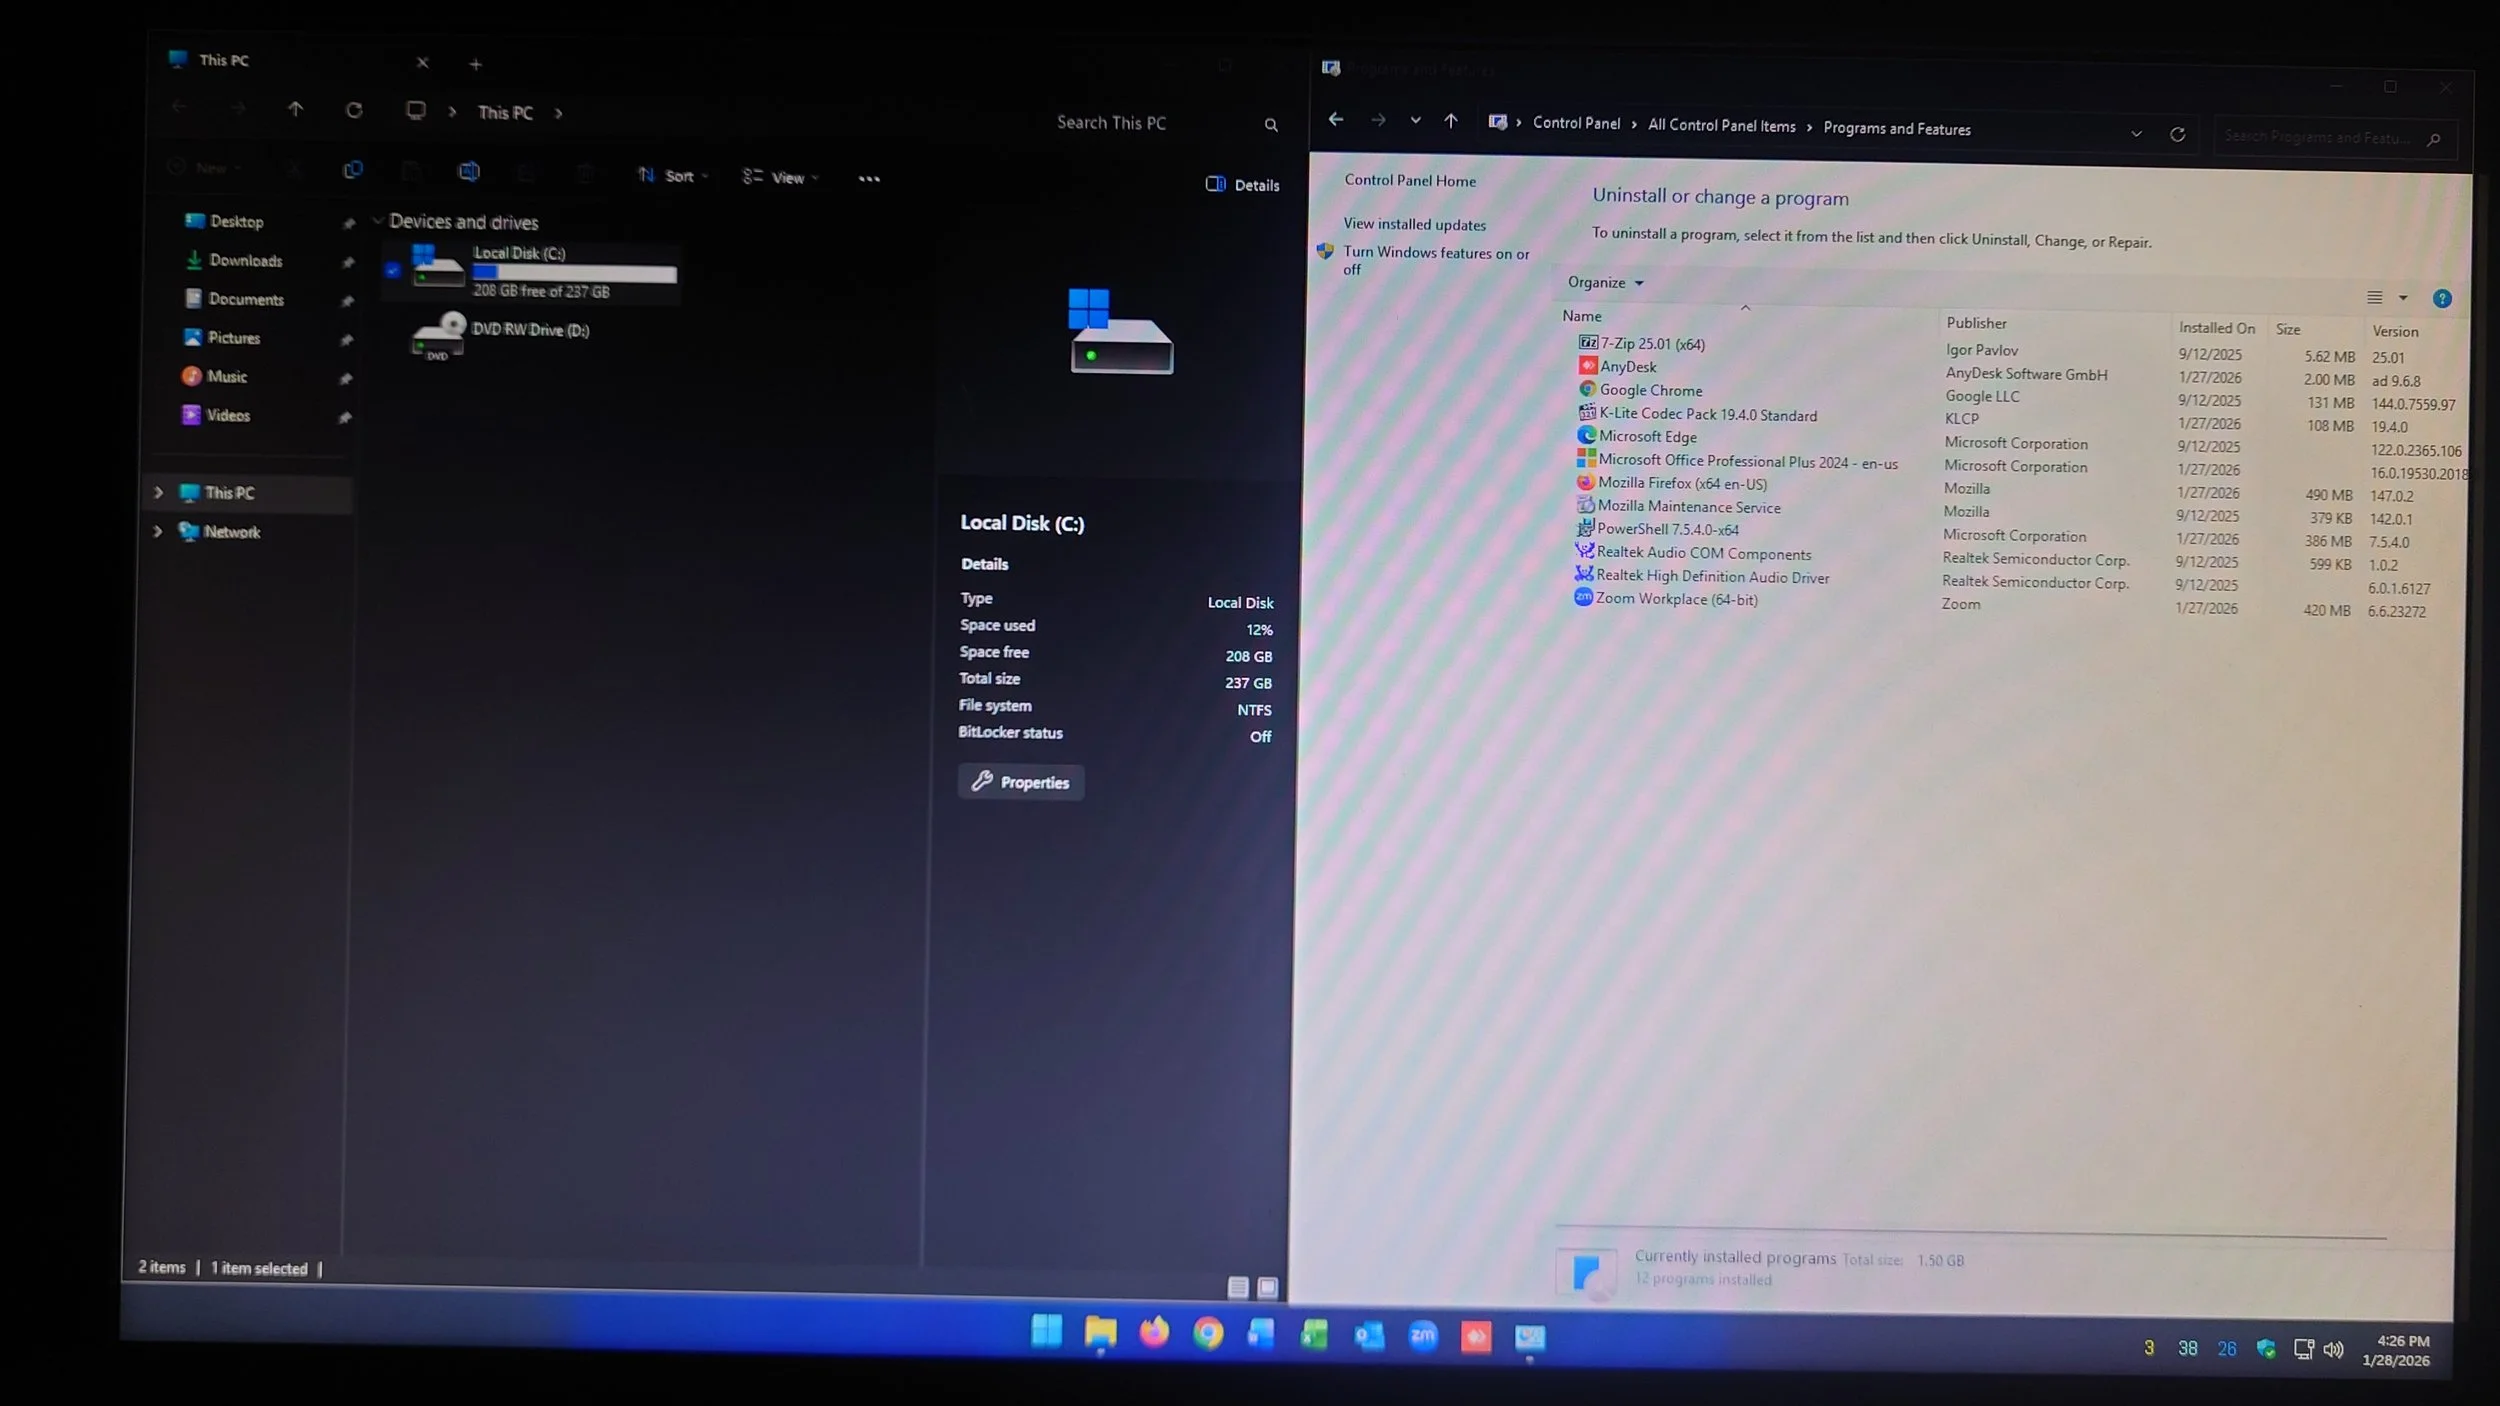Screen dimensions: 2500x1406
Task: Open Firefox from the taskbar
Action: click(x=1154, y=1333)
